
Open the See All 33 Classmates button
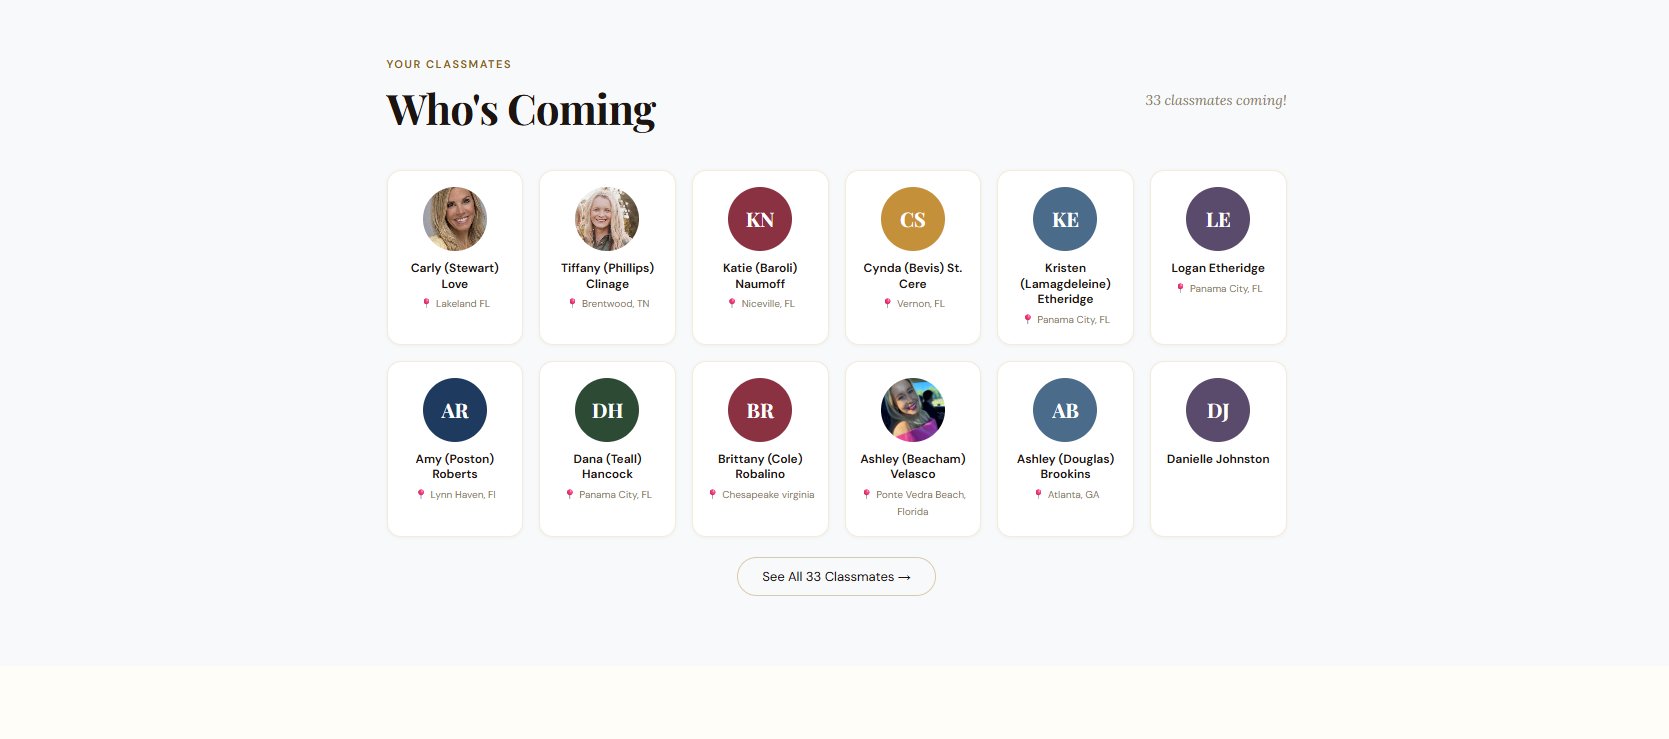pos(836,577)
